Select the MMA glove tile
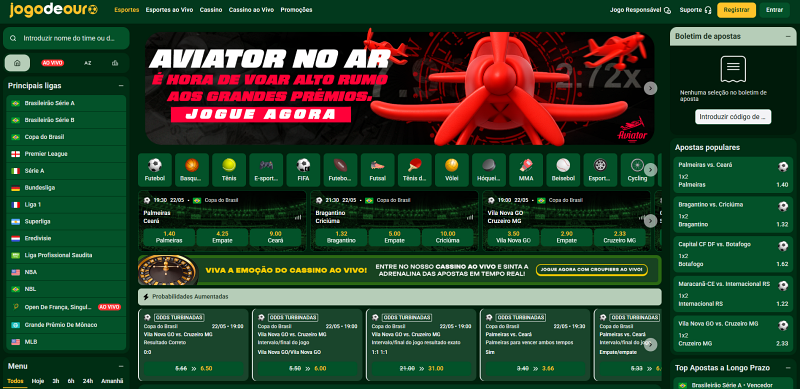 click(526, 170)
